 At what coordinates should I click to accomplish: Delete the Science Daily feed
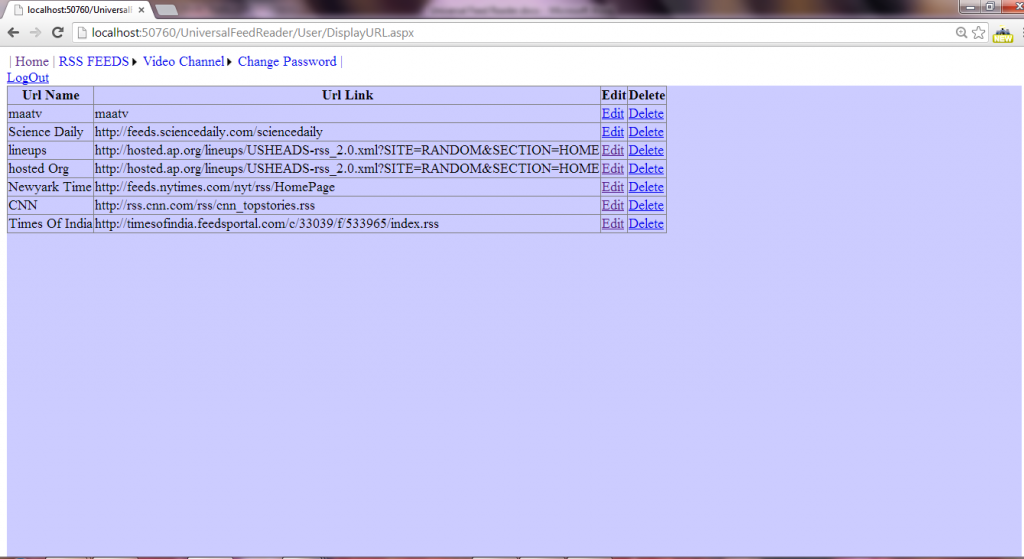coord(646,132)
